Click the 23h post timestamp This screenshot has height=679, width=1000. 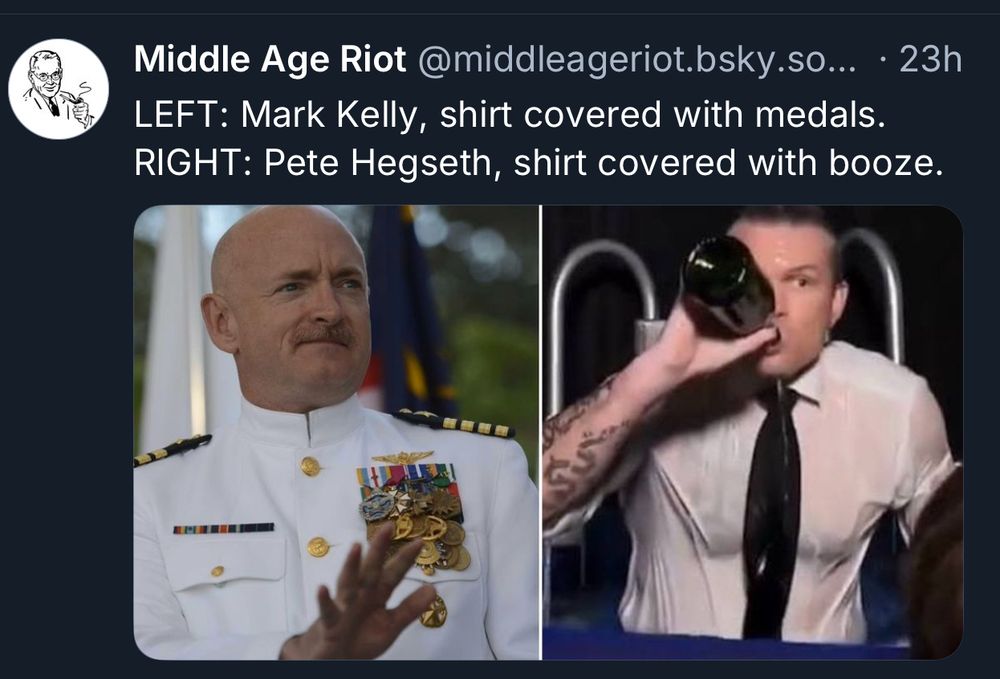click(930, 59)
